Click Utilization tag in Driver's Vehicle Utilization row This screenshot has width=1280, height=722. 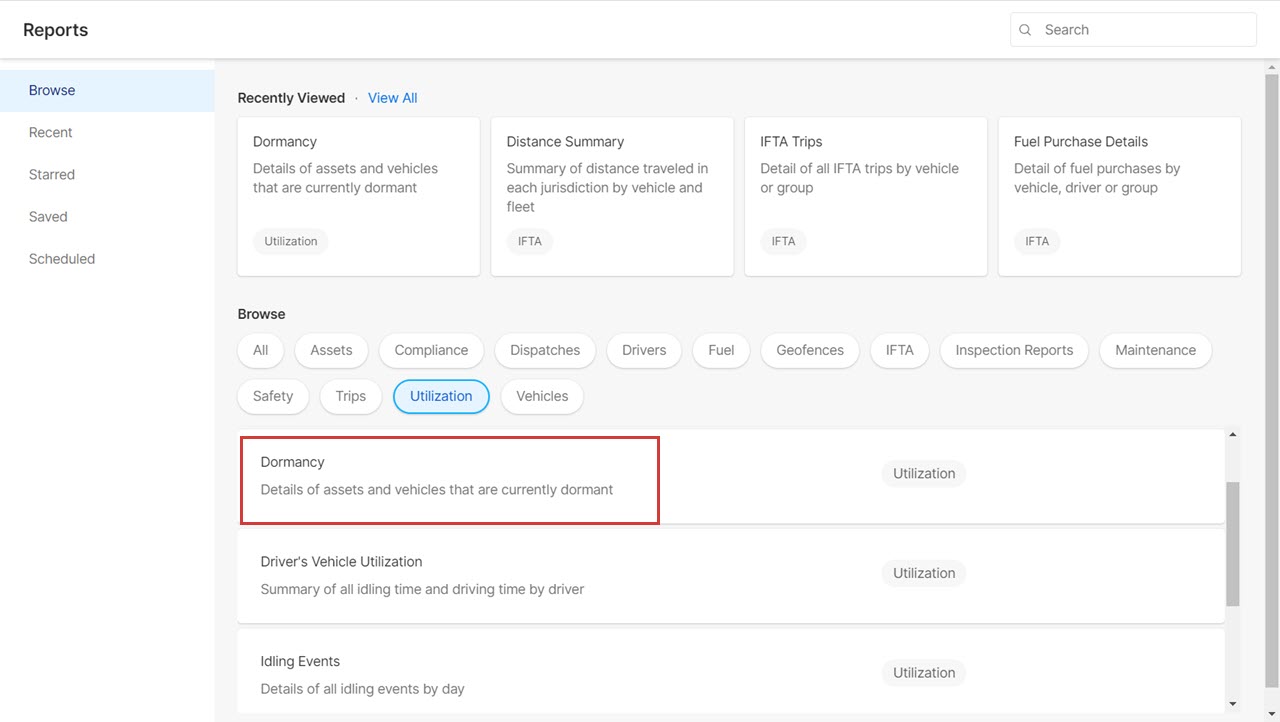tap(924, 573)
